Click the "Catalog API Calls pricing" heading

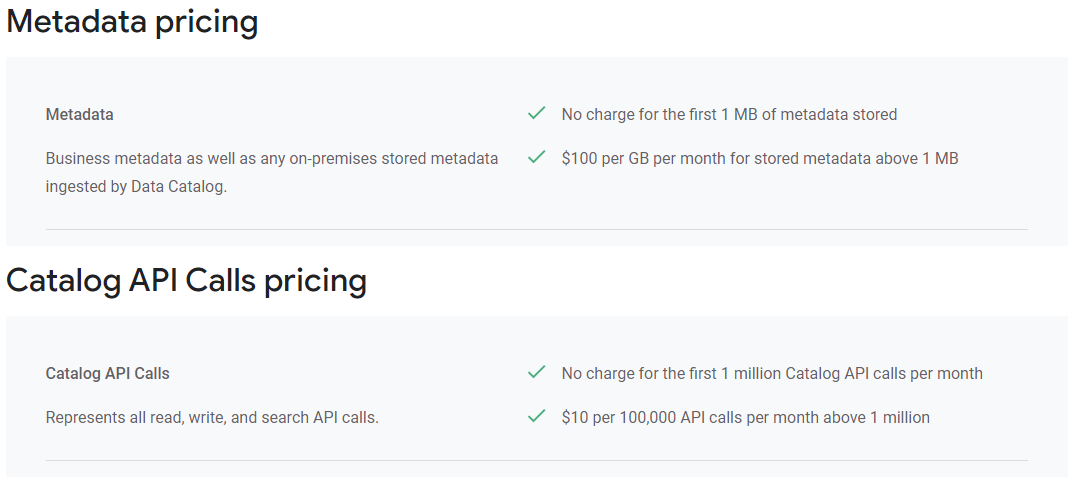(x=187, y=281)
